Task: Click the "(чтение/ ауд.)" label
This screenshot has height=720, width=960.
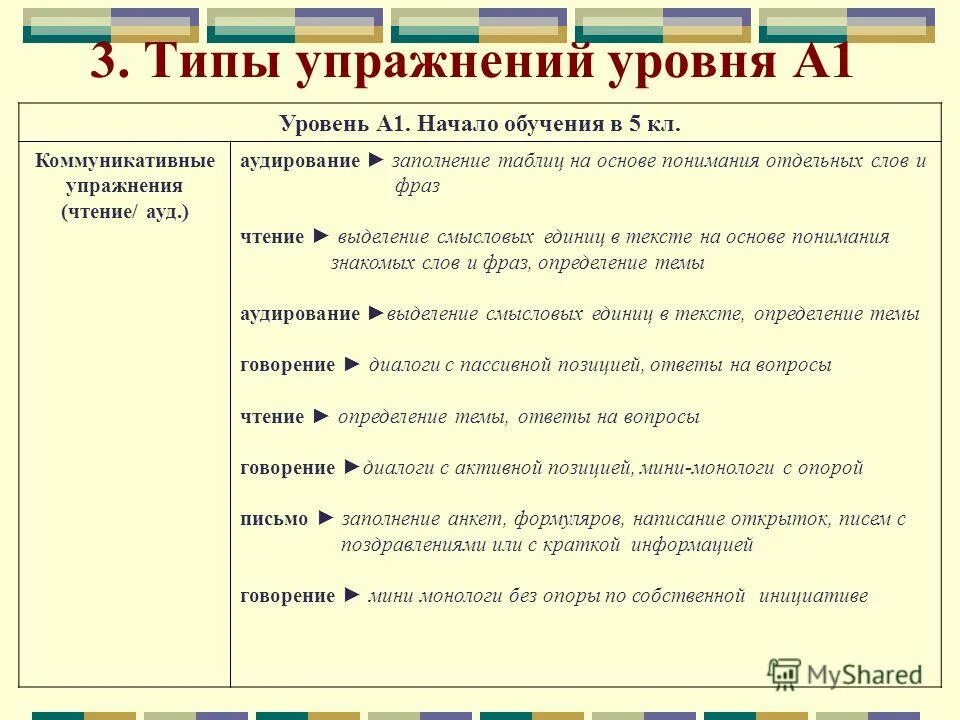Action: point(125,212)
